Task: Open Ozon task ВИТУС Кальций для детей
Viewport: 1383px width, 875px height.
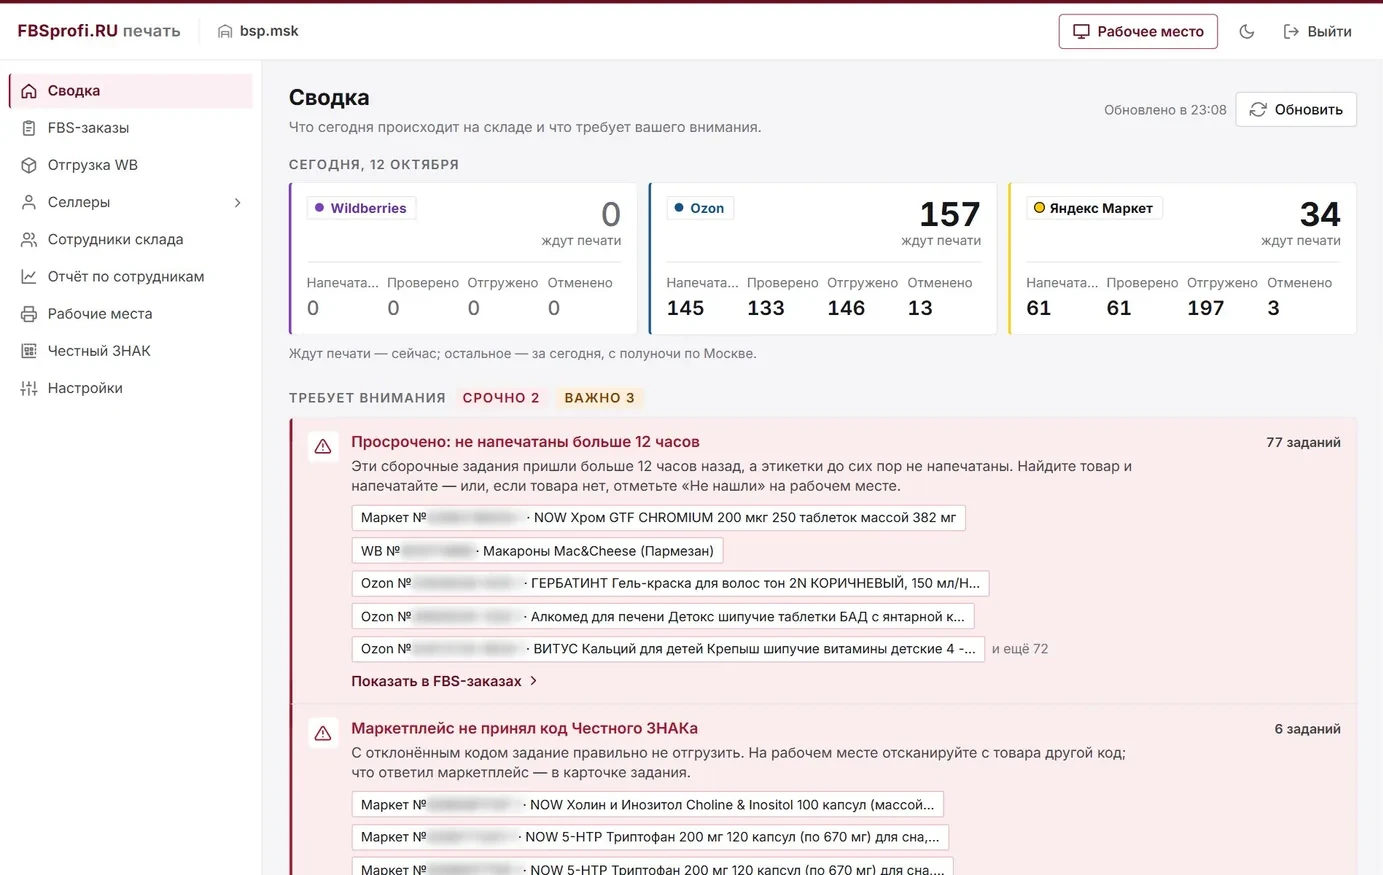Action: [x=668, y=649]
